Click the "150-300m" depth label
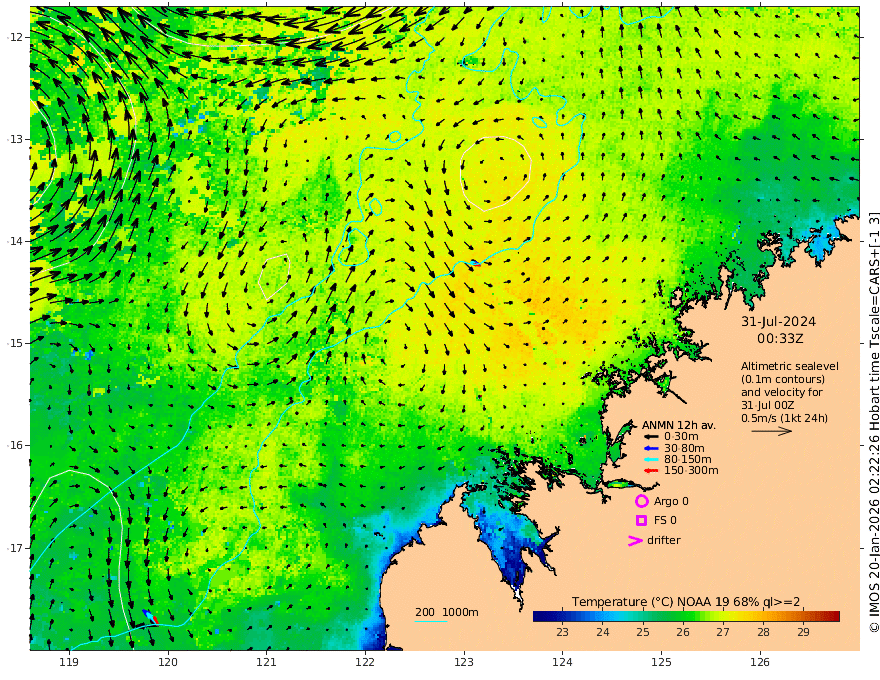This screenshot has height=680, width=880. (690, 470)
